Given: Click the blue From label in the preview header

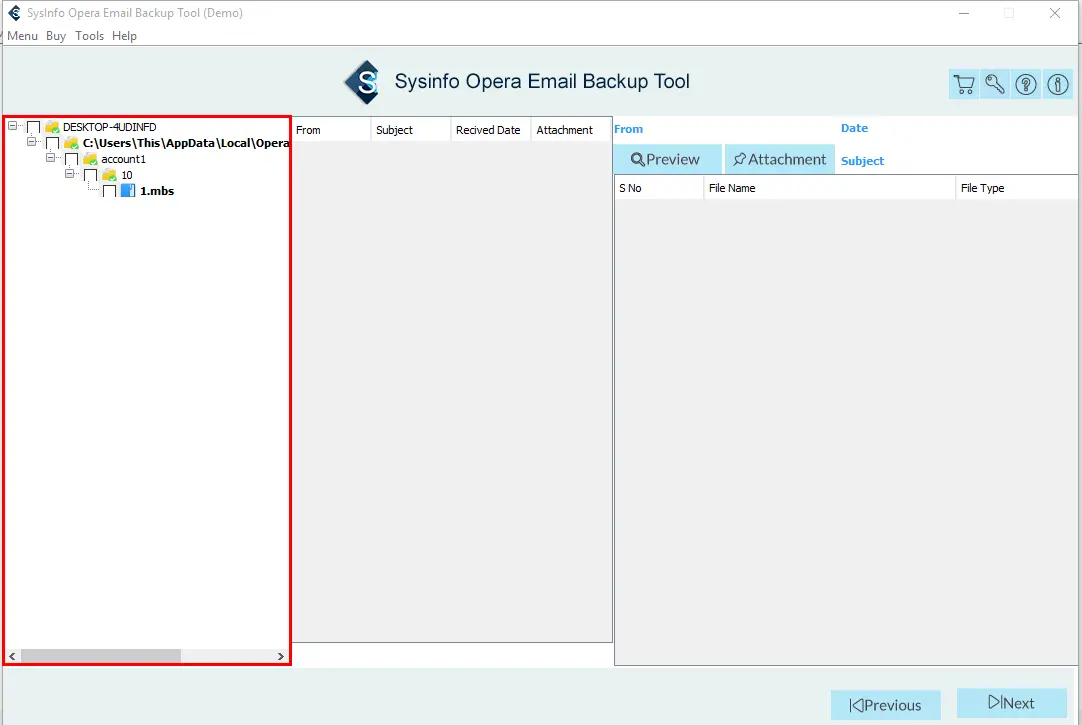Looking at the screenshot, I should [629, 129].
